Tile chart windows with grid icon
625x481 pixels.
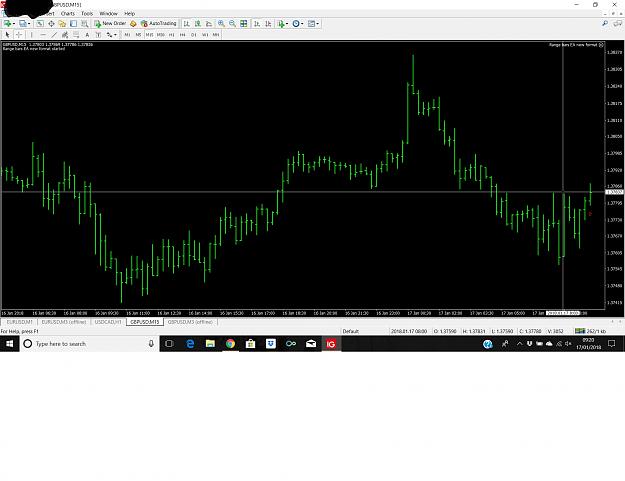pyautogui.click(x=244, y=24)
